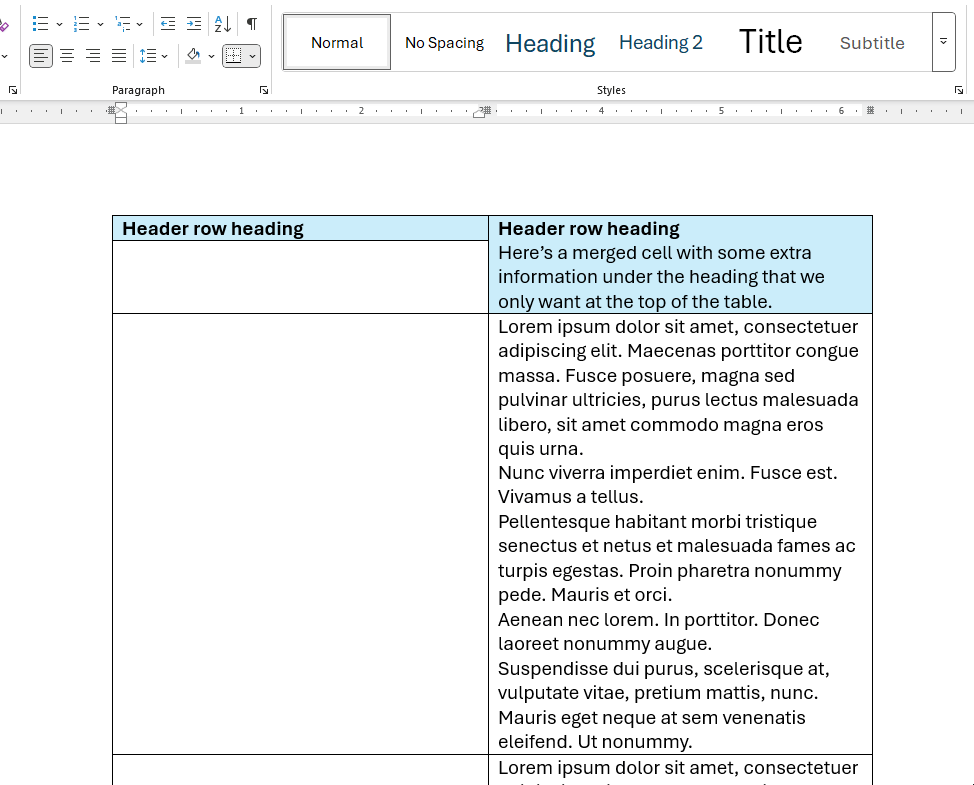Center align the paragraph text
The width and height of the screenshot is (974, 785).
pos(67,56)
